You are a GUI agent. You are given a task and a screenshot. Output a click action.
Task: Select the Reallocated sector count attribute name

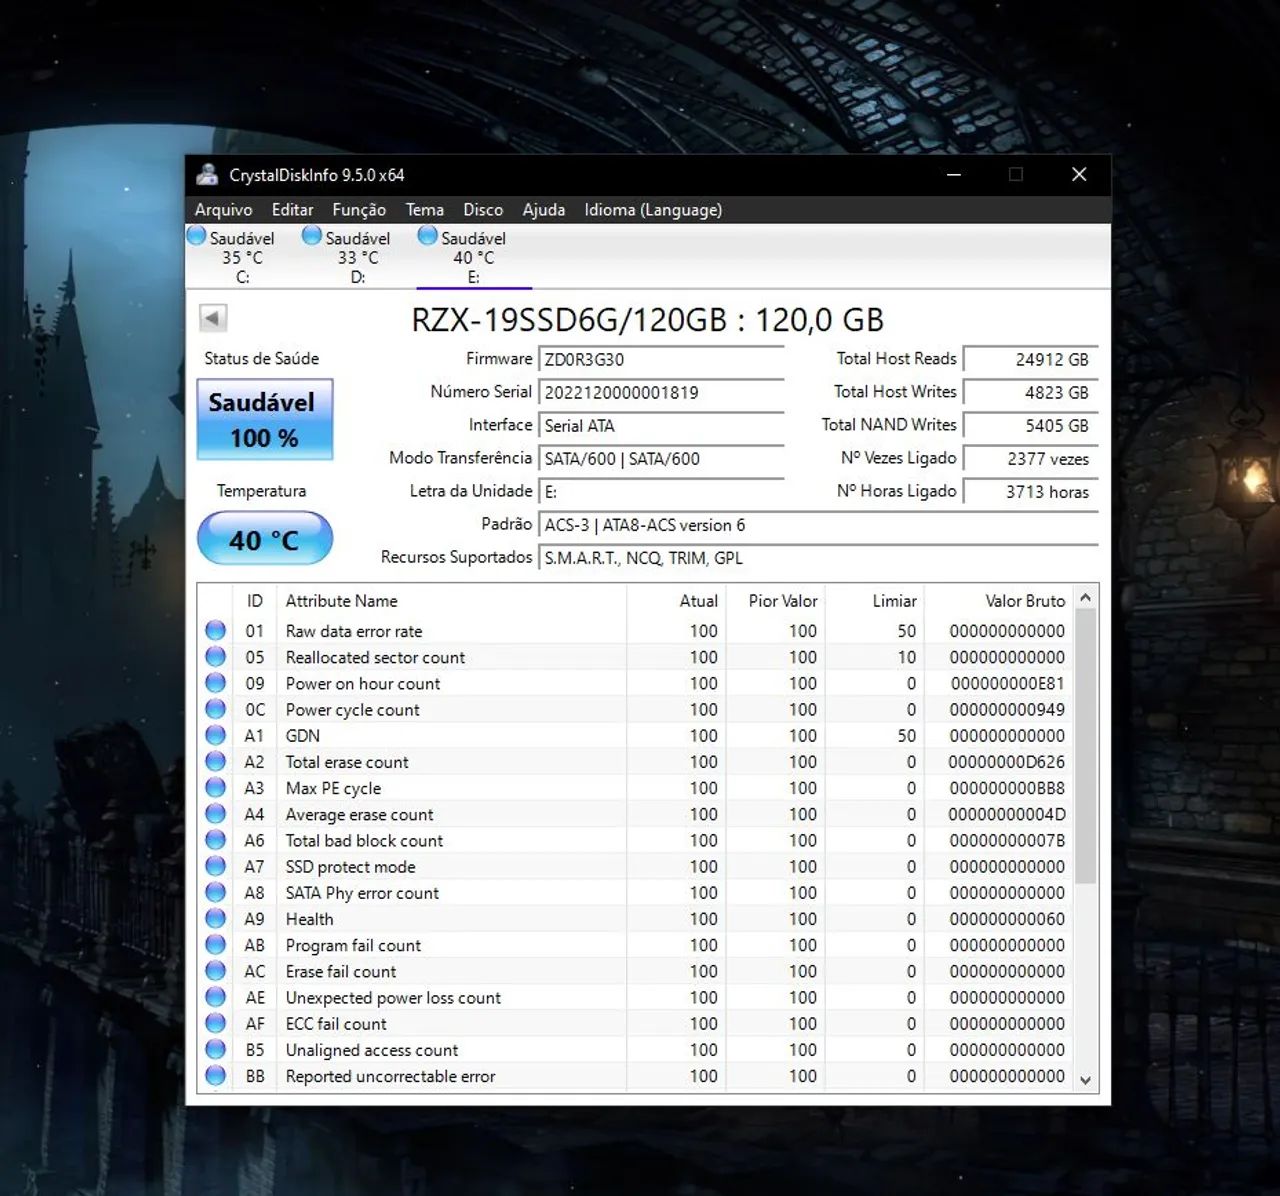(x=375, y=657)
